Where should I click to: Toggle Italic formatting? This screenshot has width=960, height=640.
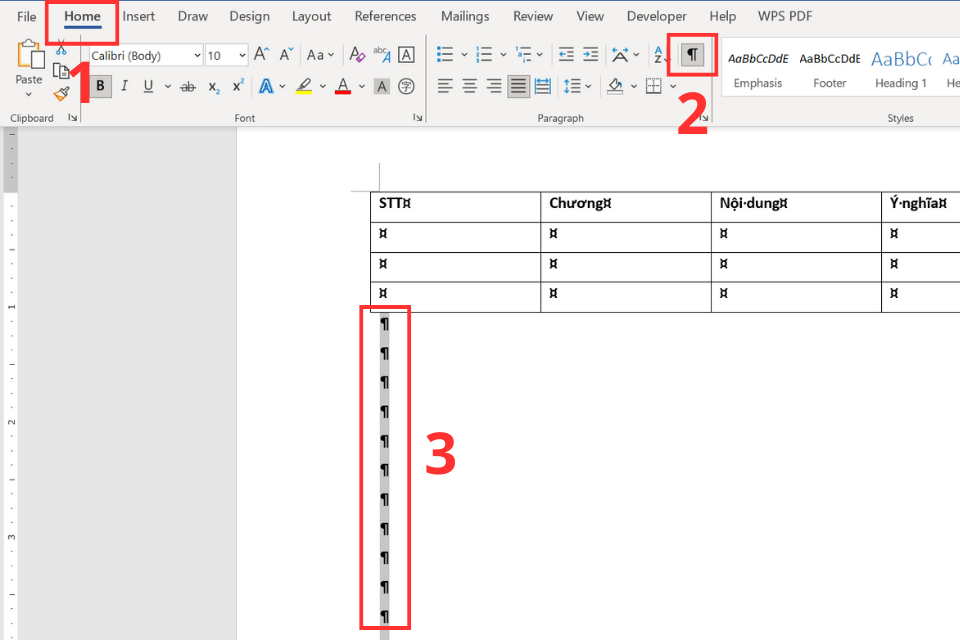pyautogui.click(x=124, y=86)
